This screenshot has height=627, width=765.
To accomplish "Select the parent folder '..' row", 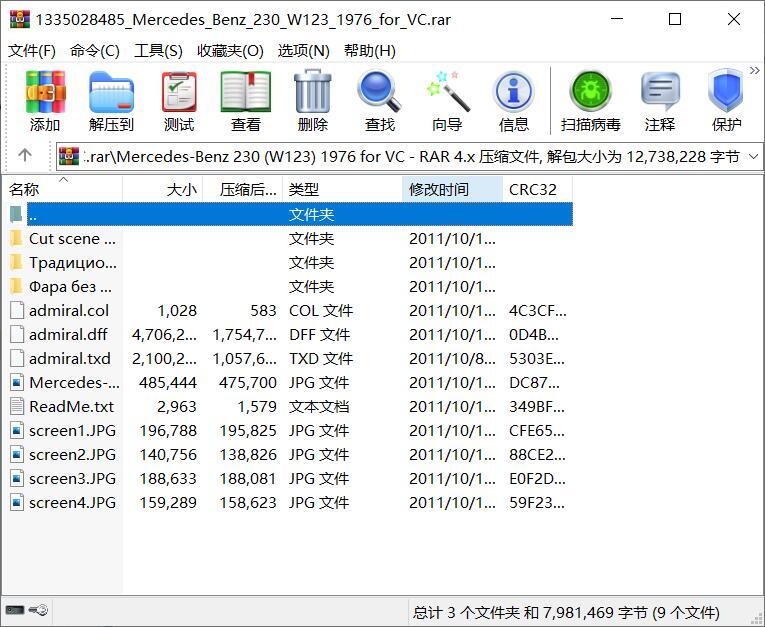I will point(290,214).
